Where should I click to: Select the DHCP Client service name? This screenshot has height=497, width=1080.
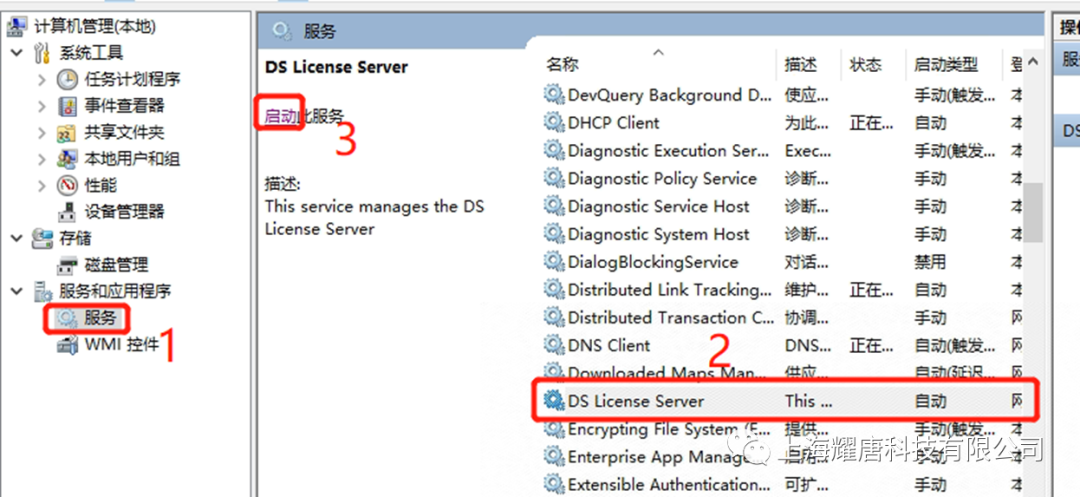tap(613, 123)
